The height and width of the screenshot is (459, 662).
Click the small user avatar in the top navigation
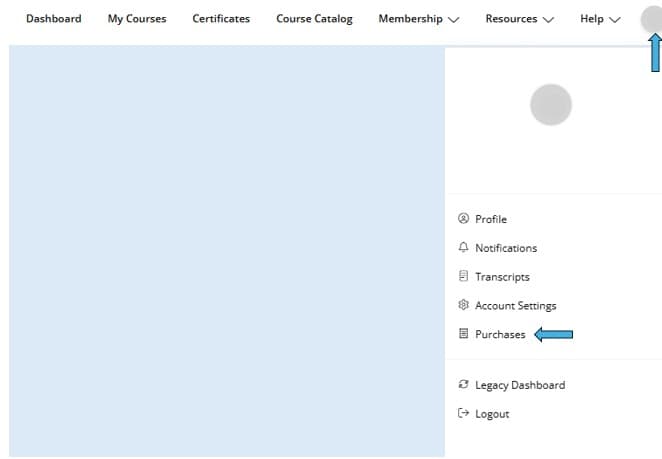coord(651,19)
